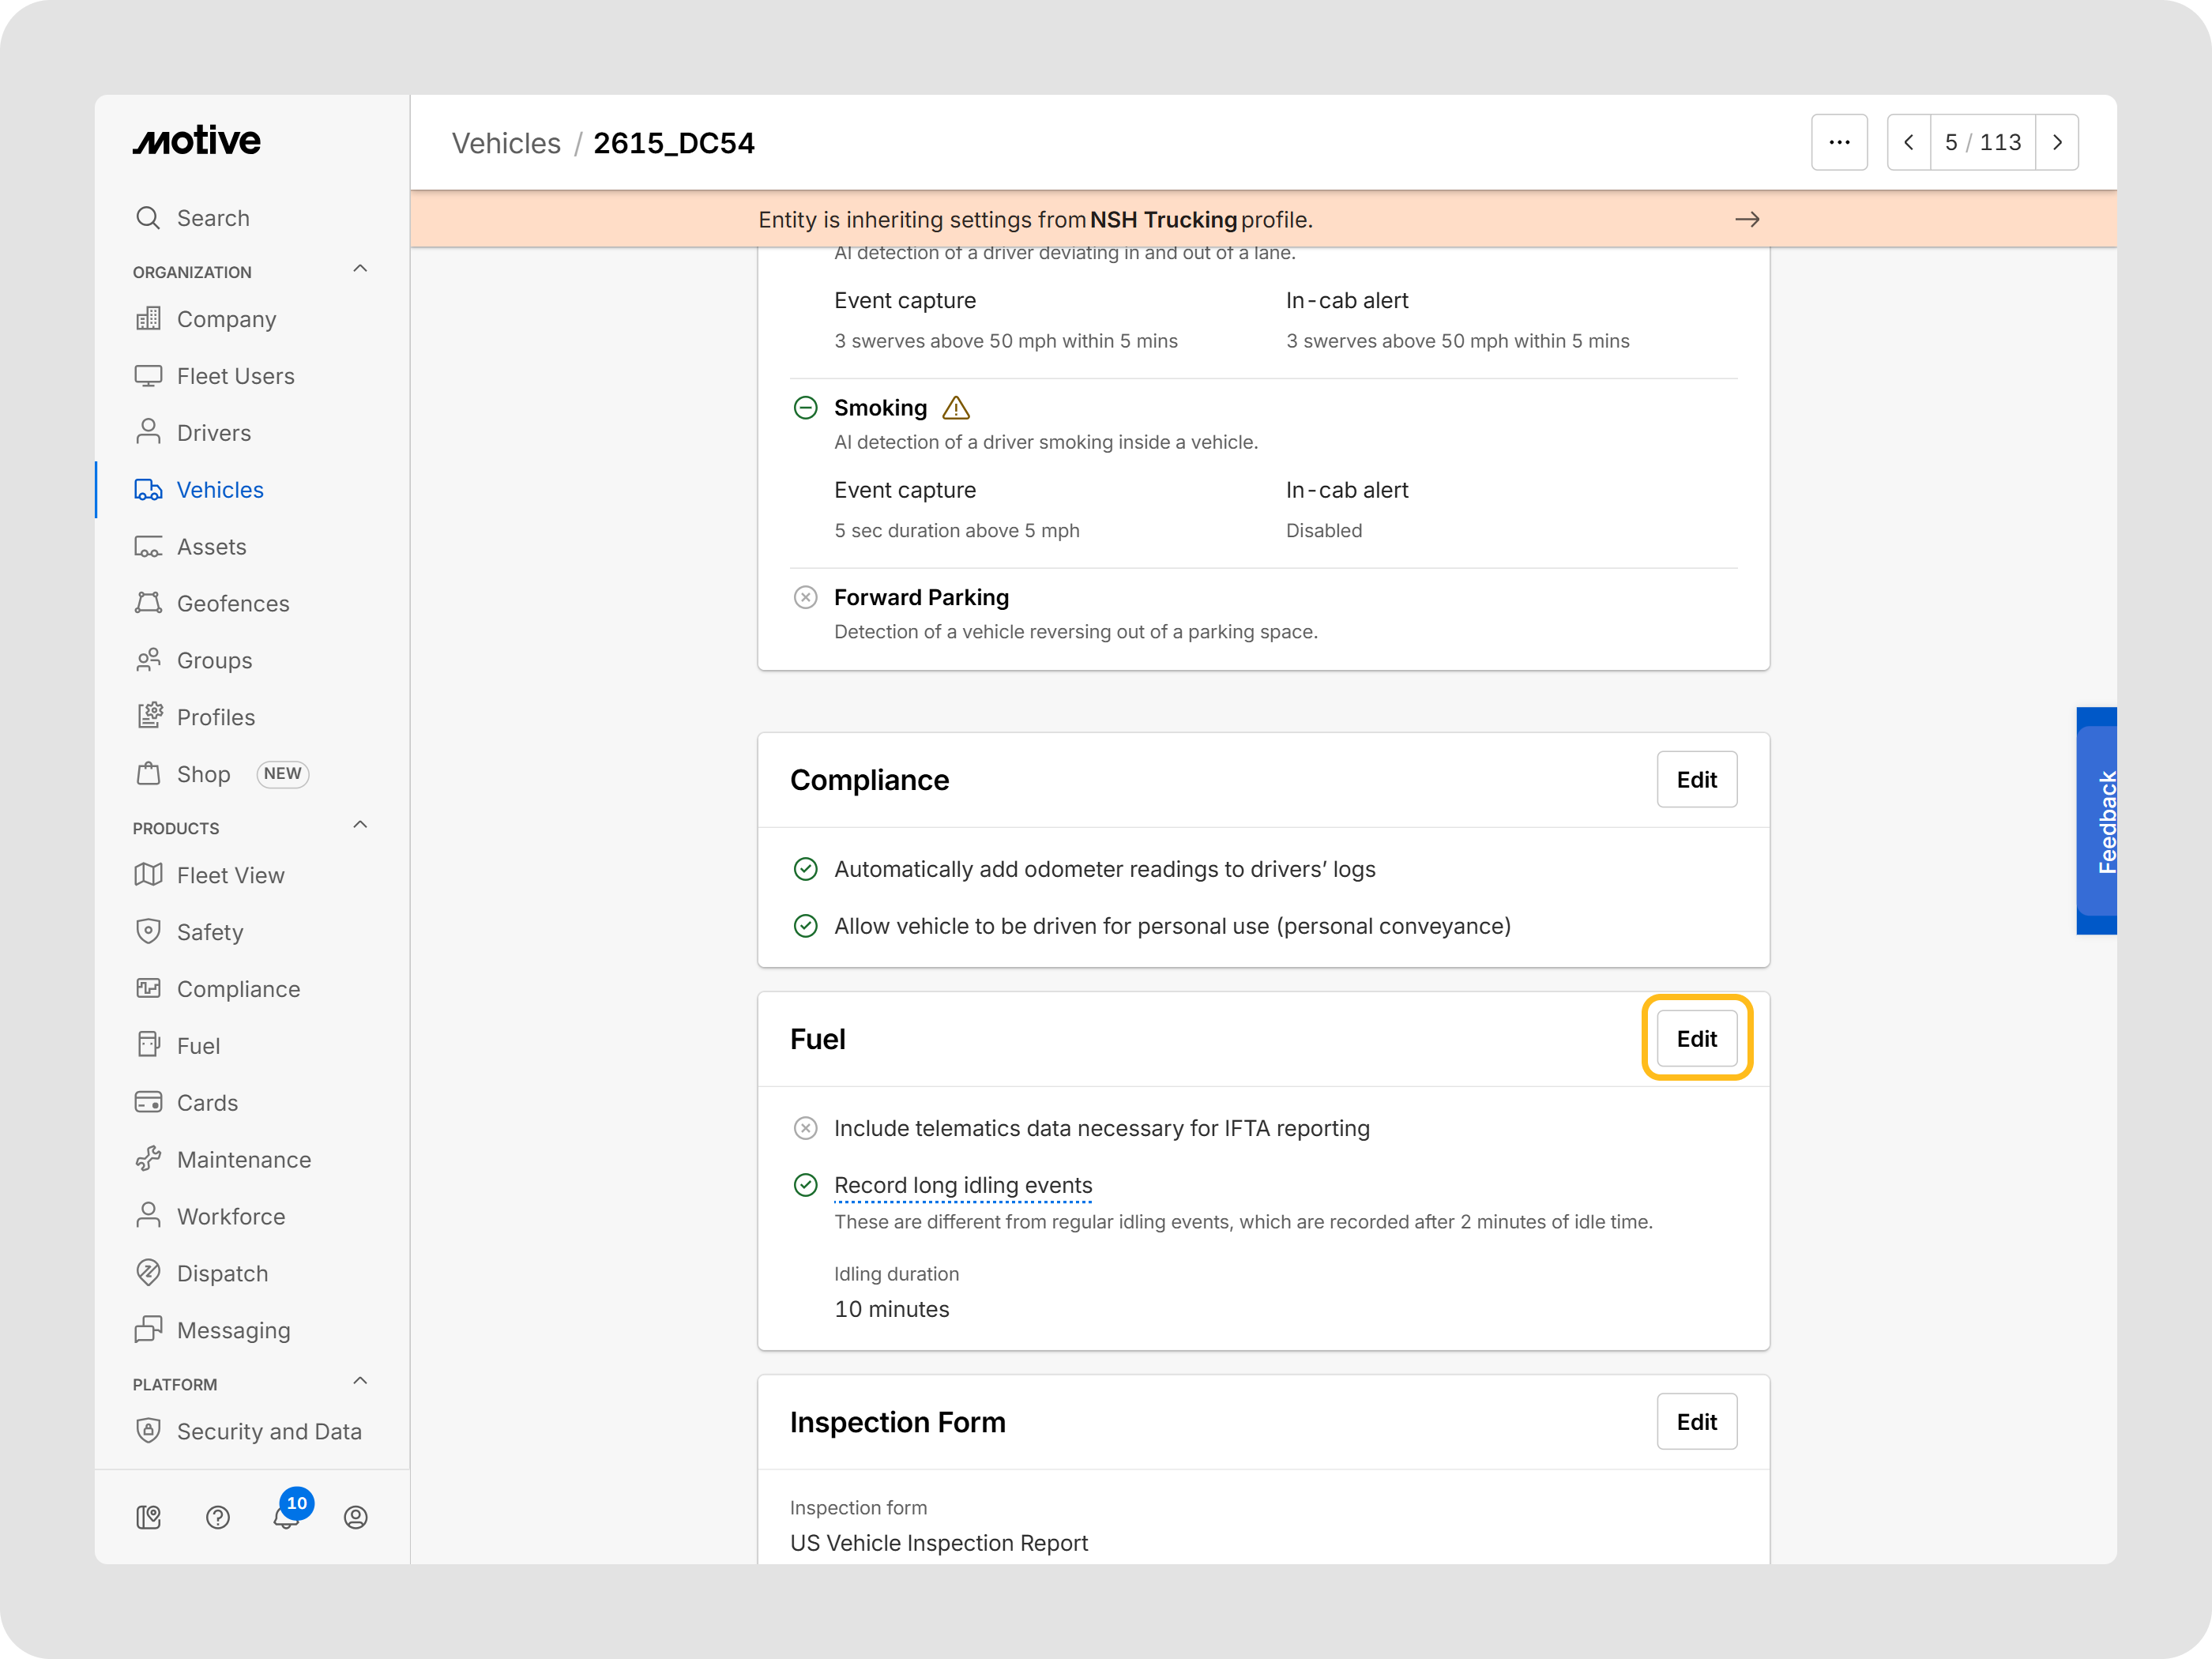This screenshot has height=1659, width=2212.
Task: Click the Smoking partial-enabled status icon
Action: [805, 408]
